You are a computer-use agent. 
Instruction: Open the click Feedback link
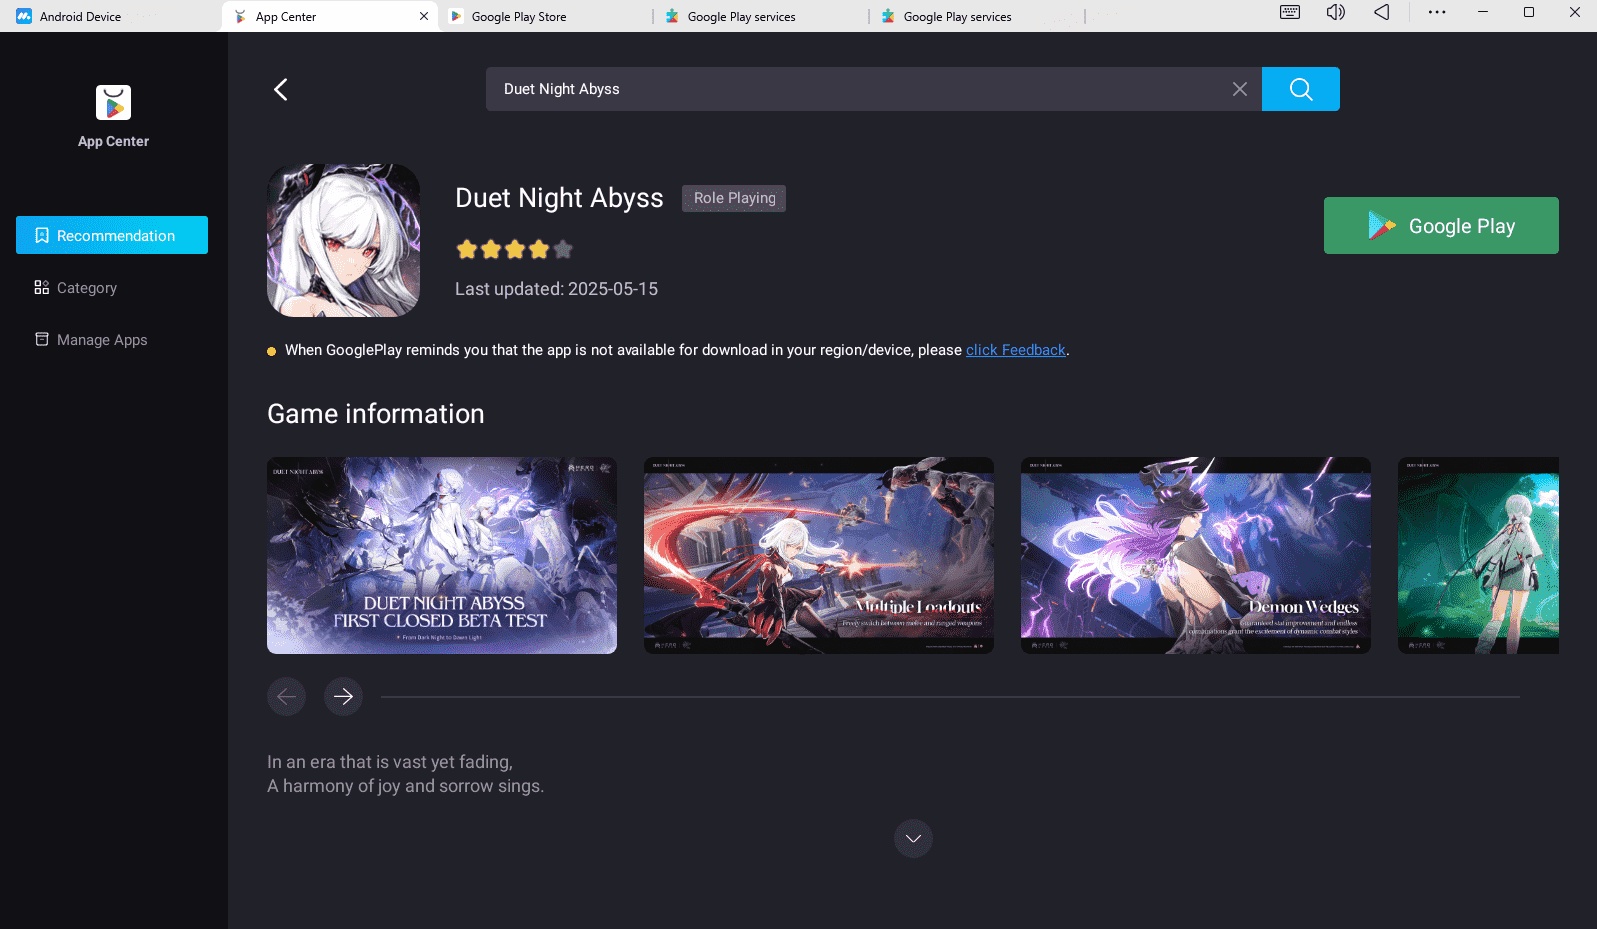coord(1016,350)
